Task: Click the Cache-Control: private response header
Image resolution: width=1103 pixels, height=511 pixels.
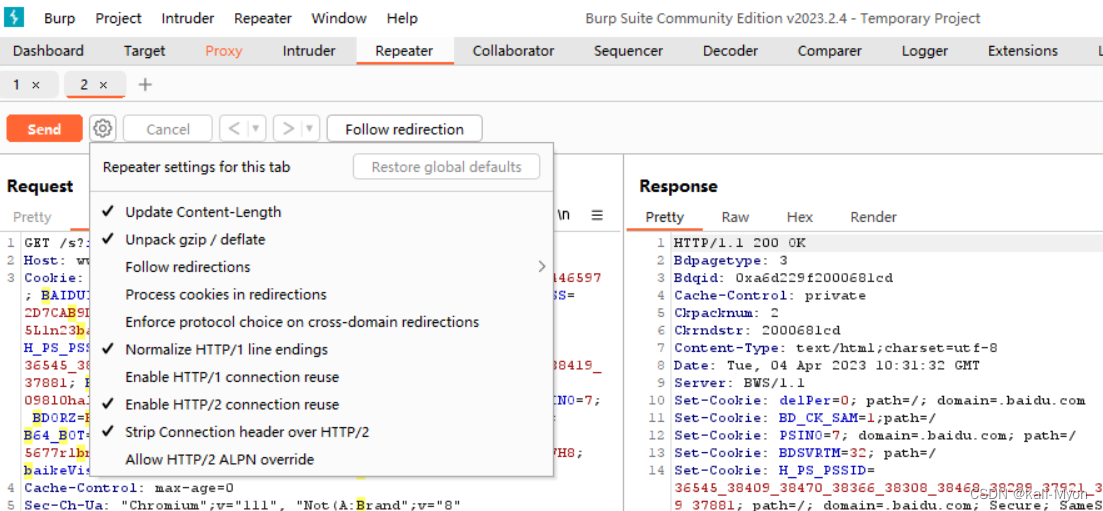Action: 770,296
